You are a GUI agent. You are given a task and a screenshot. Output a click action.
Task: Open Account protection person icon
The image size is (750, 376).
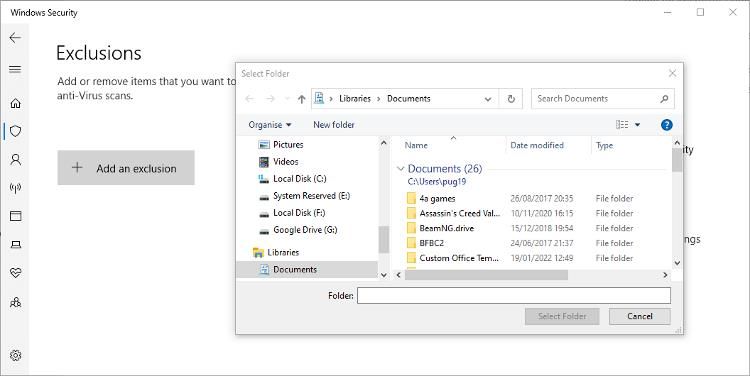click(x=15, y=159)
